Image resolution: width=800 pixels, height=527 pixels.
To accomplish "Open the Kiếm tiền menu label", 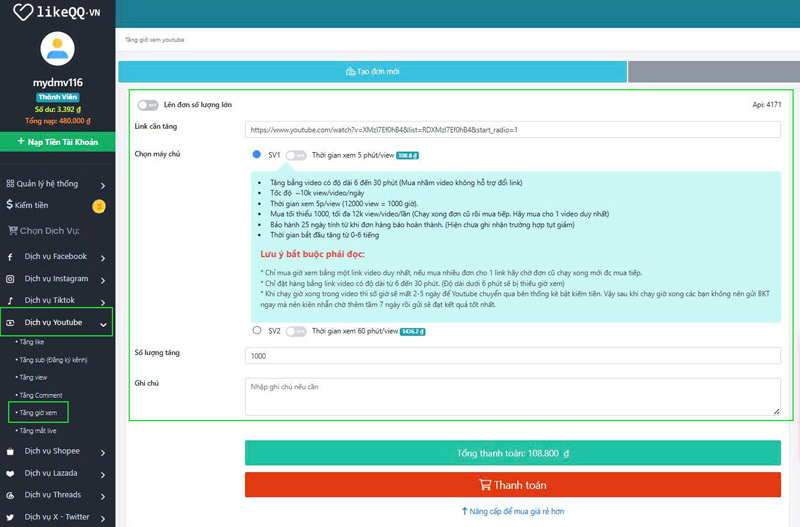I will pyautogui.click(x=31, y=205).
